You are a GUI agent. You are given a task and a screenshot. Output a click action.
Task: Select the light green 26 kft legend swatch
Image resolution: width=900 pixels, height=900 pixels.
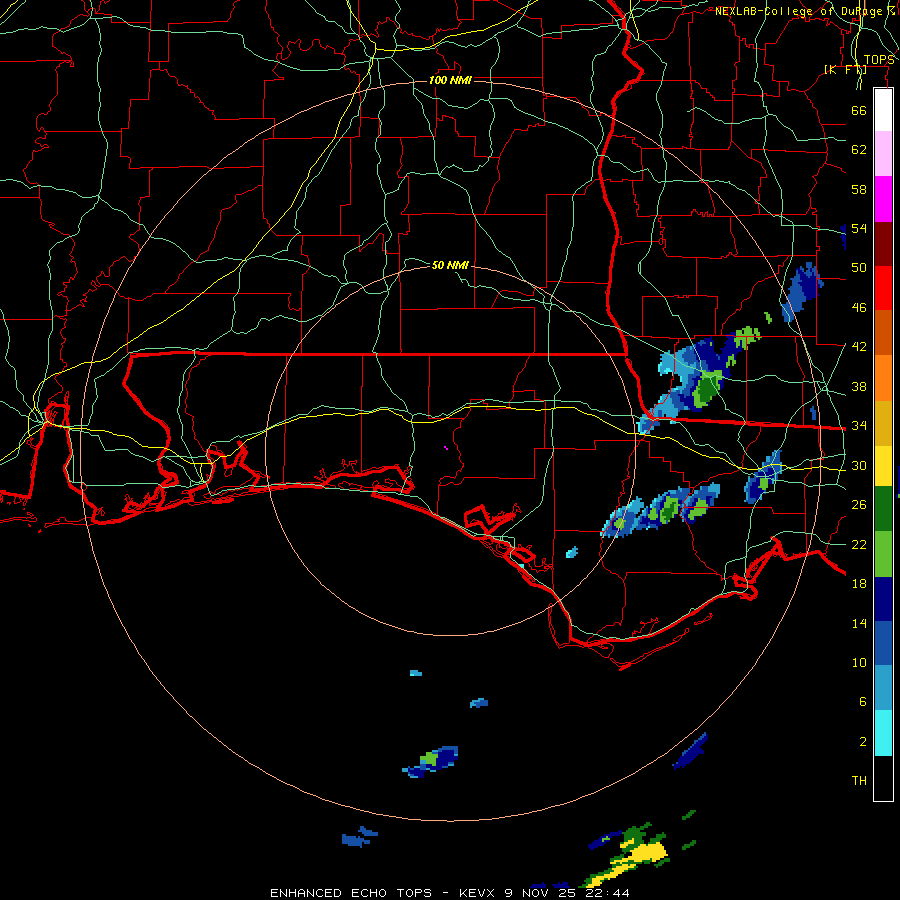(883, 554)
